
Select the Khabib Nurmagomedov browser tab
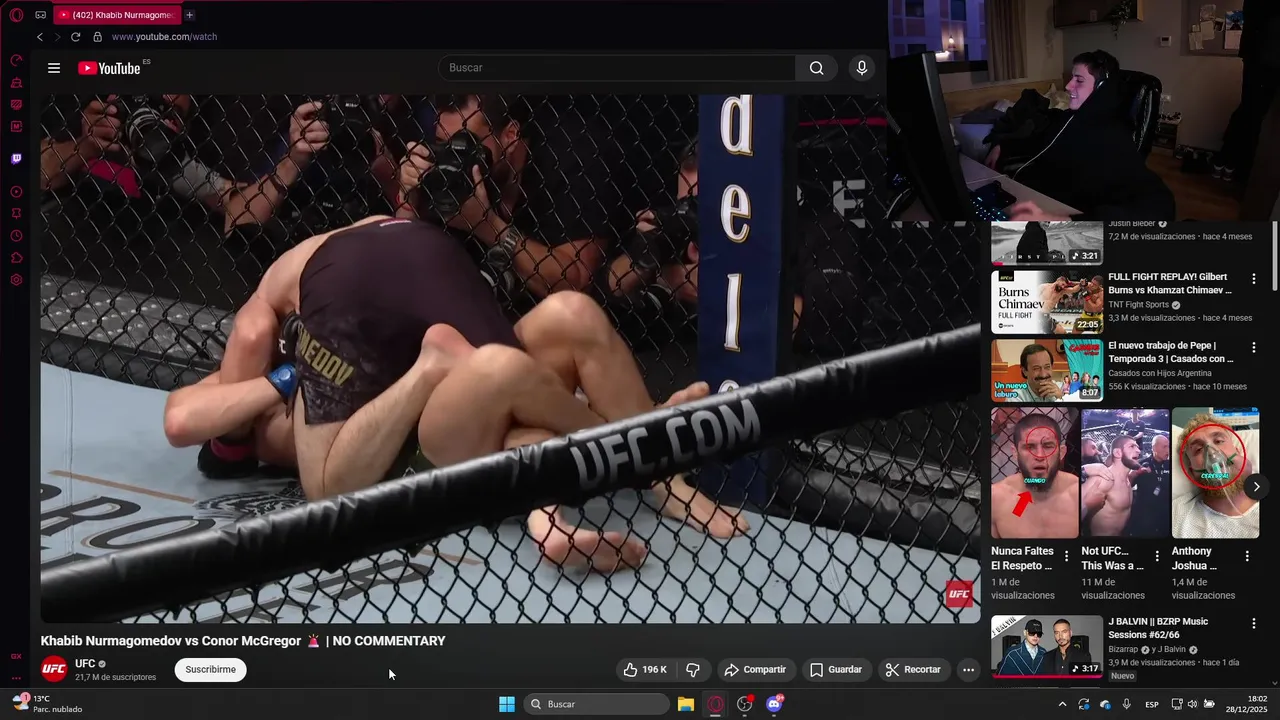116,15
